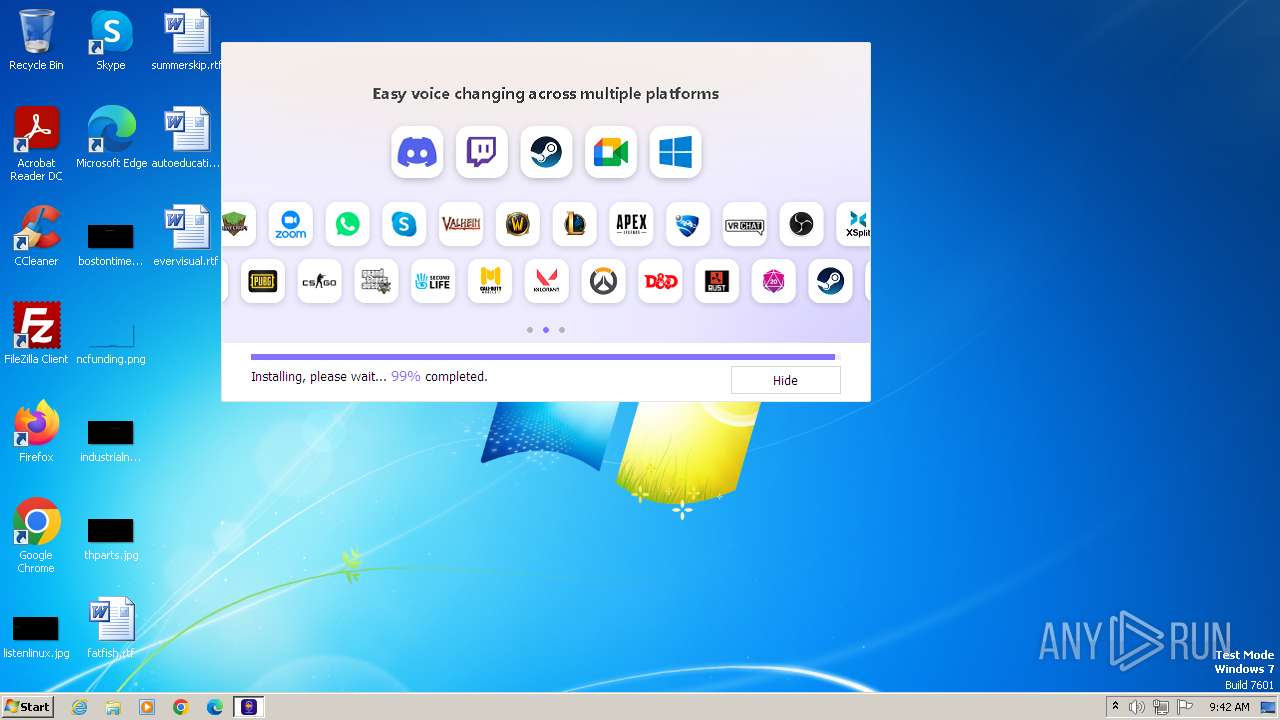This screenshot has height=720, width=1280.
Task: Click the Twitch platform icon
Action: click(482, 153)
